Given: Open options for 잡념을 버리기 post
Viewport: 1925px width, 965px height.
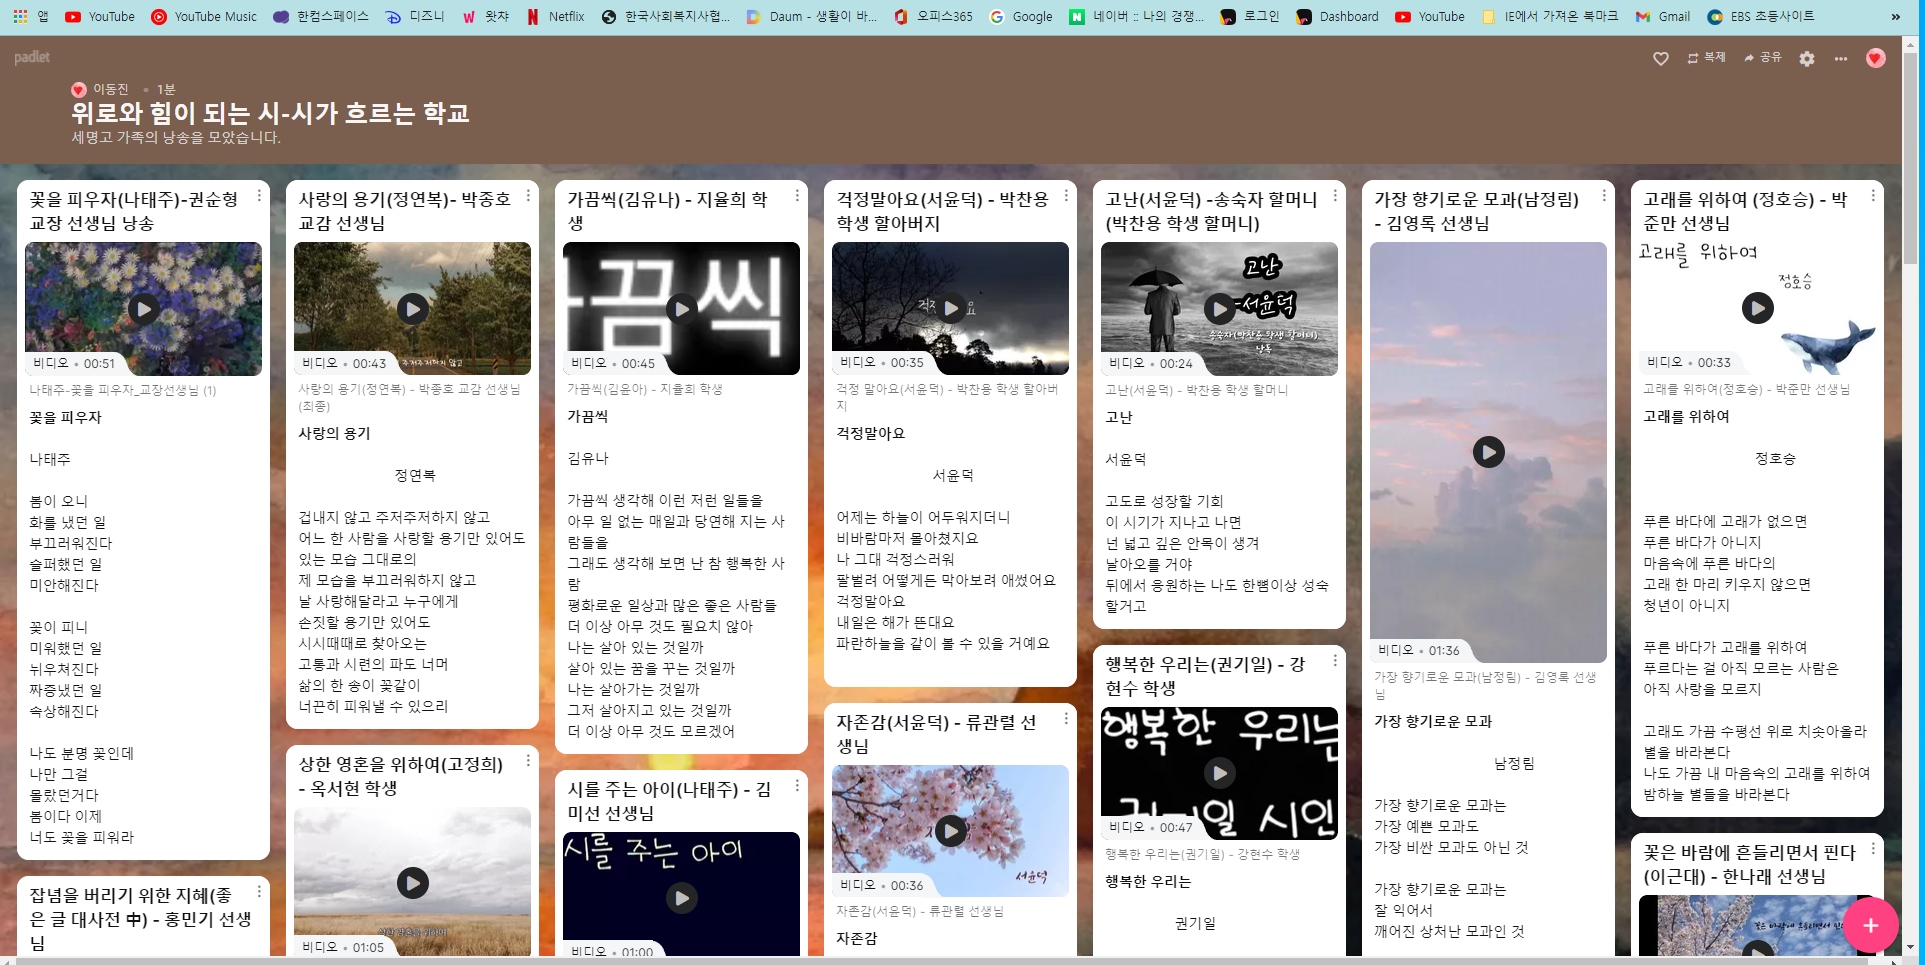Looking at the screenshot, I should click(x=259, y=892).
